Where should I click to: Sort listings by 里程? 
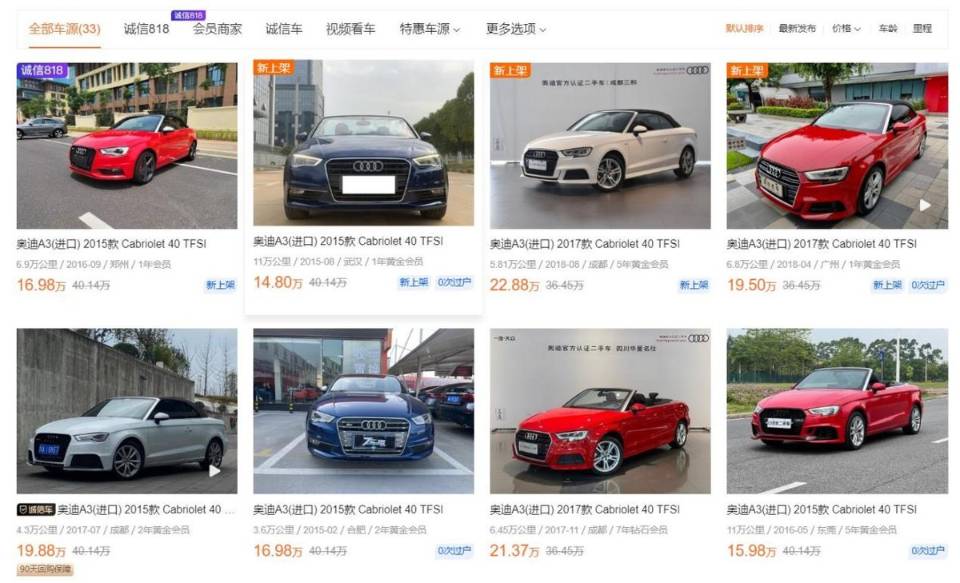tap(922, 28)
